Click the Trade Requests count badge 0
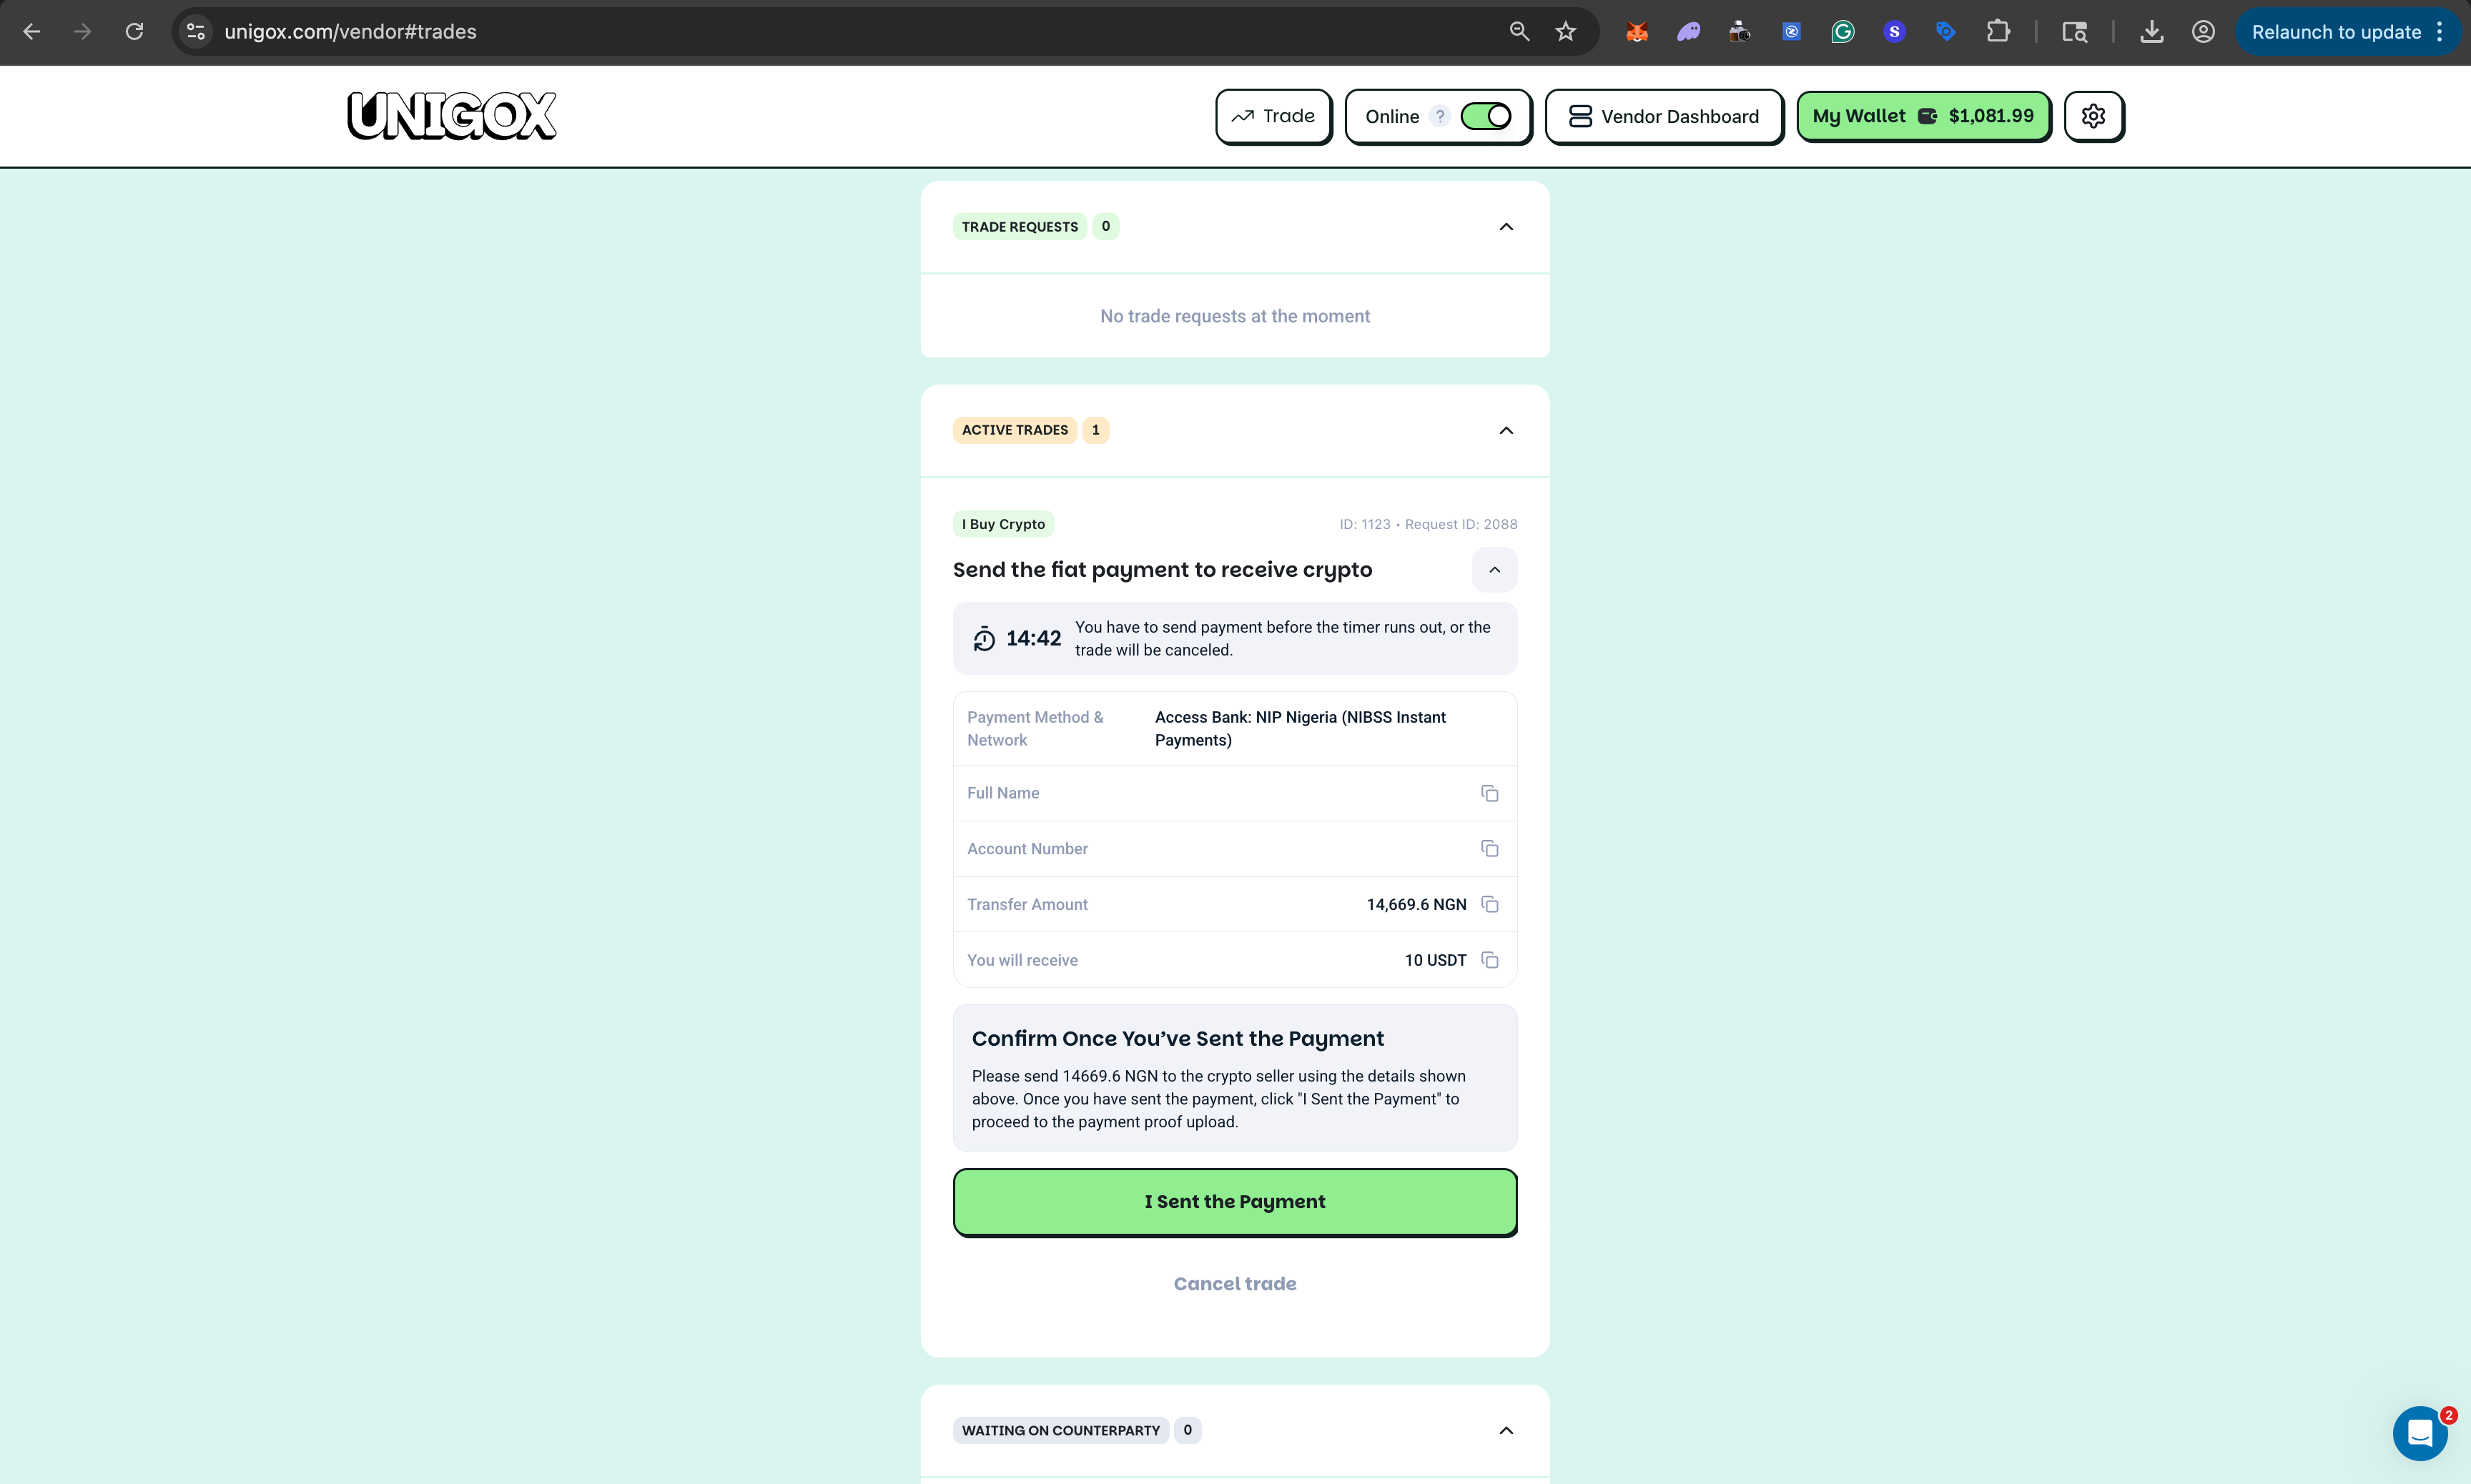2471x1484 pixels. tap(1105, 227)
